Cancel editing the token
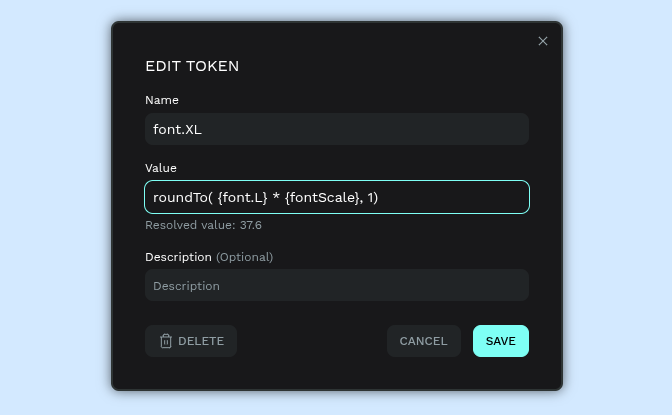672x415 pixels. coord(423,341)
